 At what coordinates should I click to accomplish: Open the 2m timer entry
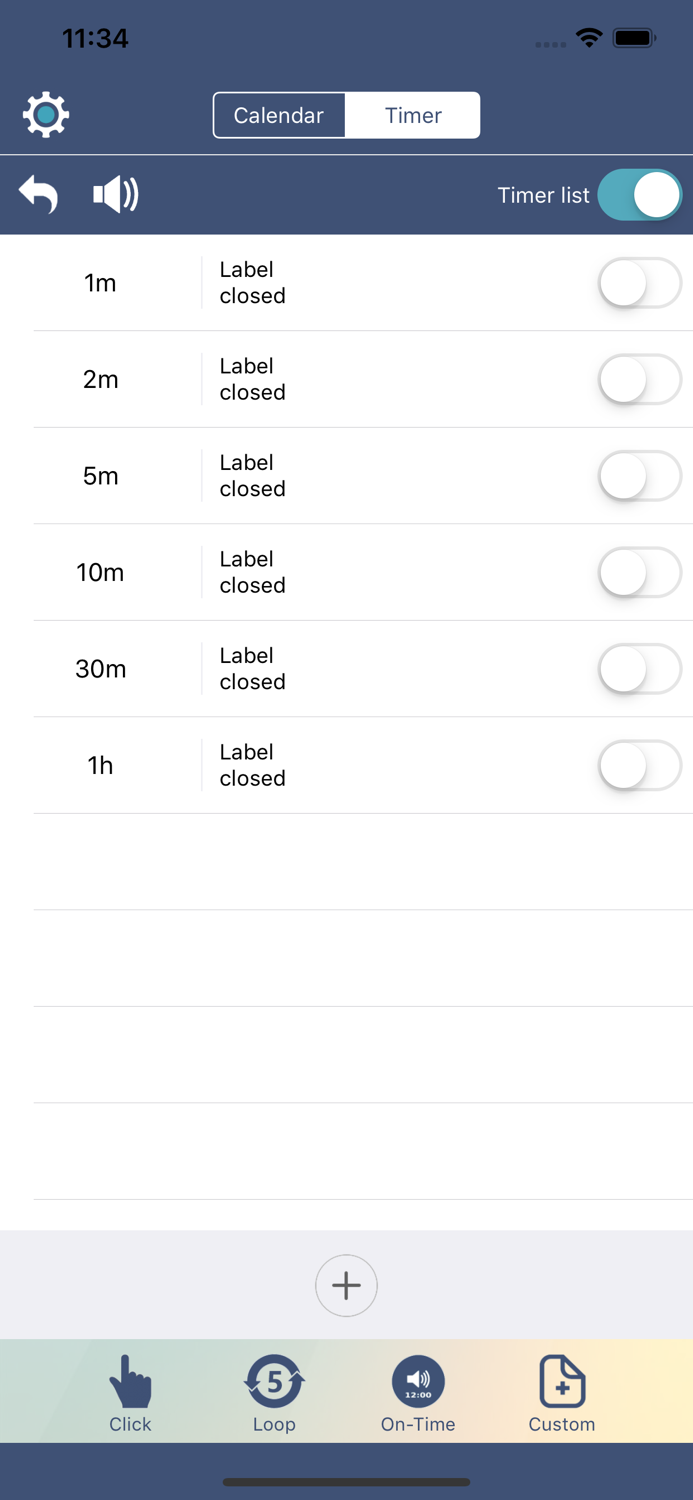click(101, 379)
